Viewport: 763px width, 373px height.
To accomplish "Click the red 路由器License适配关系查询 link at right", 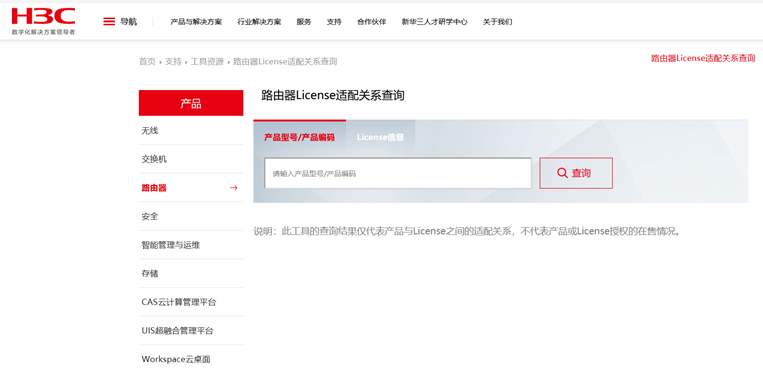I will (x=703, y=58).
